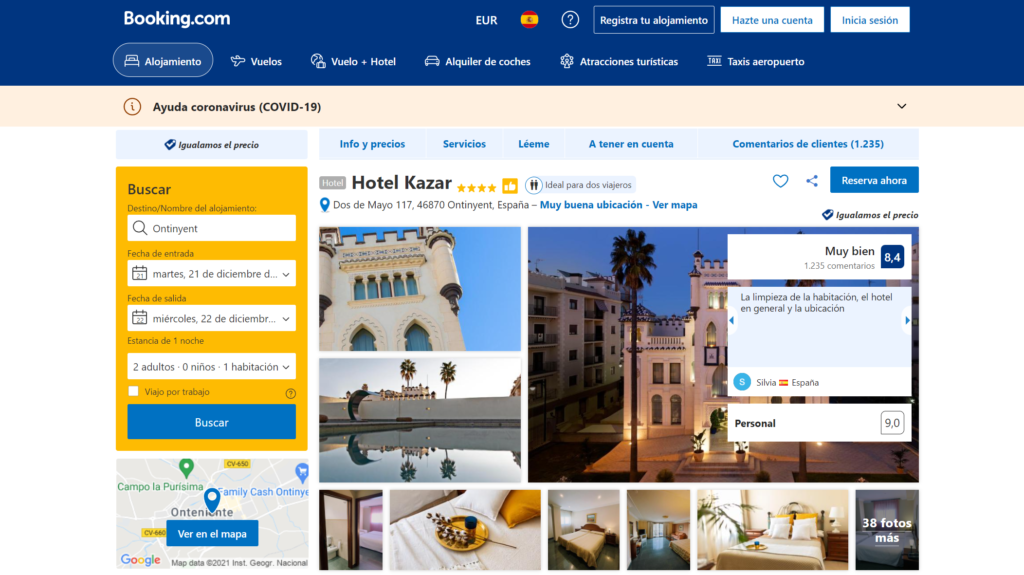
Task: Click the hotel star rating icons
Action: (x=476, y=188)
